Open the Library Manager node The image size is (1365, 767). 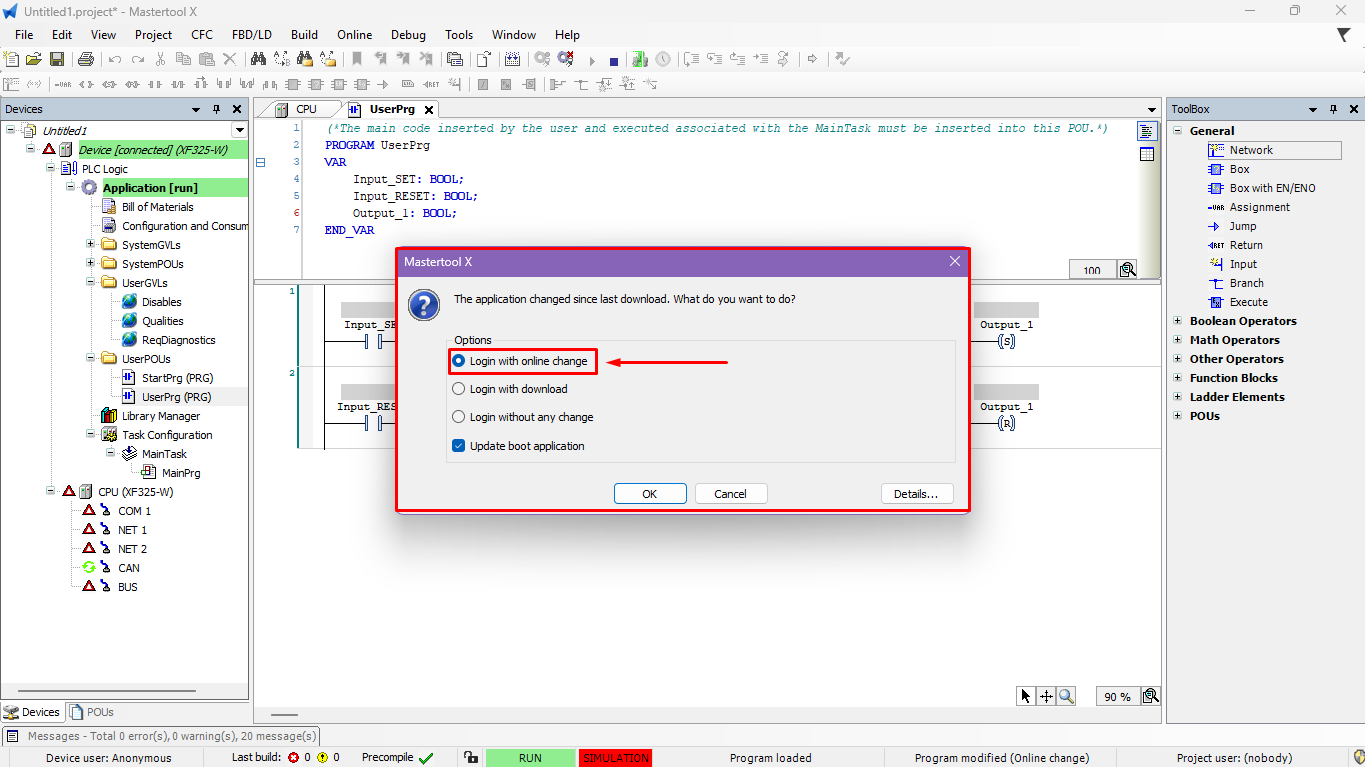[160, 416]
